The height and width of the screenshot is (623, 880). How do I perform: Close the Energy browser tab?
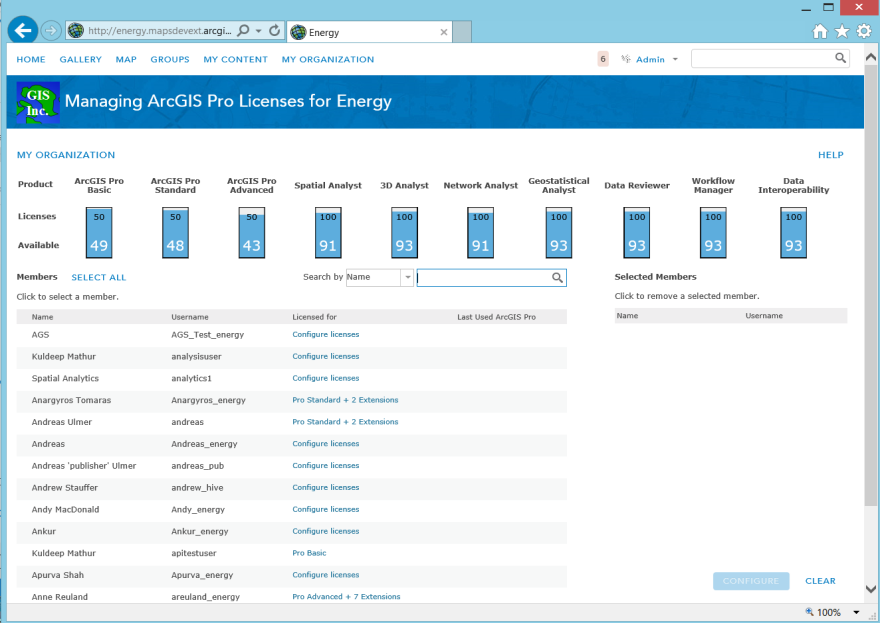point(444,32)
